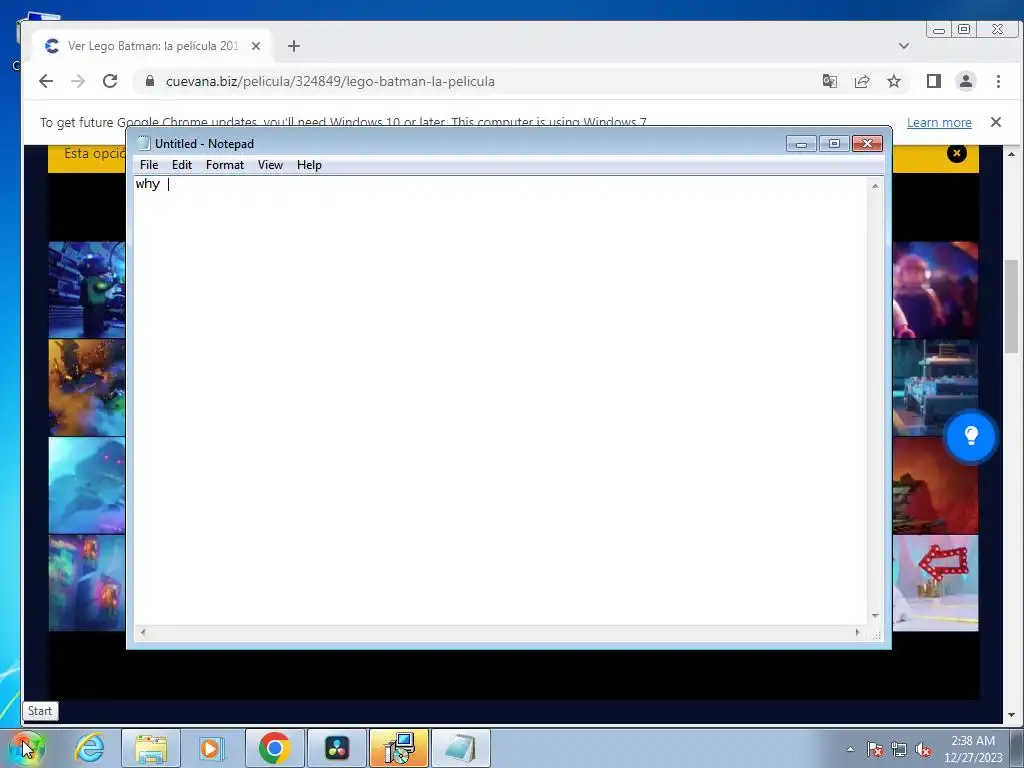
Task: Translate this page icon
Action: 829,81
